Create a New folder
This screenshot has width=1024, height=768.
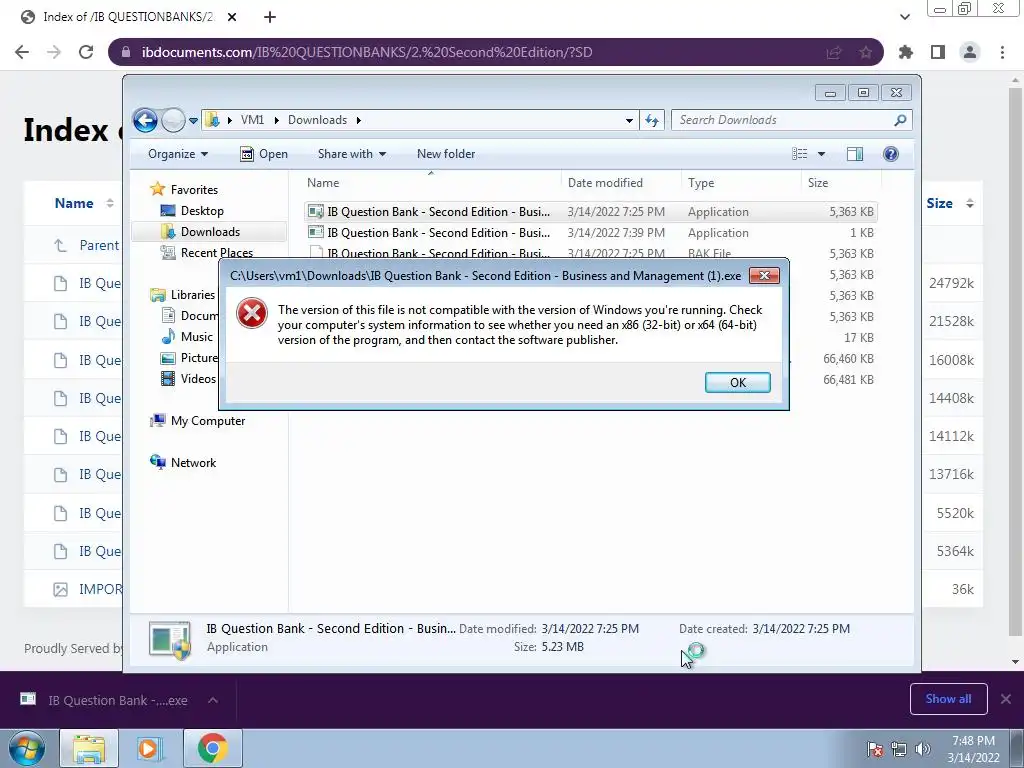446,154
